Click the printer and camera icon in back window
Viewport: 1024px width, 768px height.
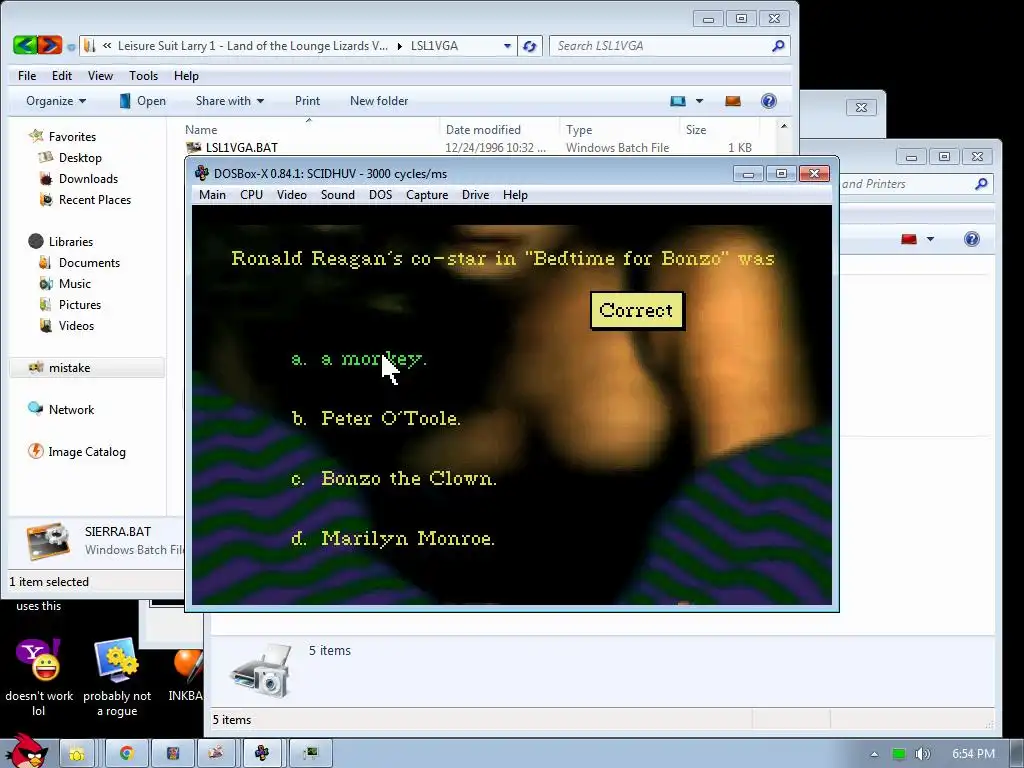(261, 671)
